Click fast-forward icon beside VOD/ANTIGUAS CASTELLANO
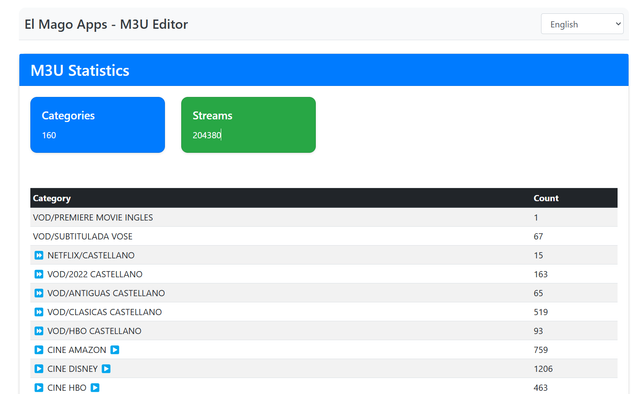 pyautogui.click(x=39, y=293)
